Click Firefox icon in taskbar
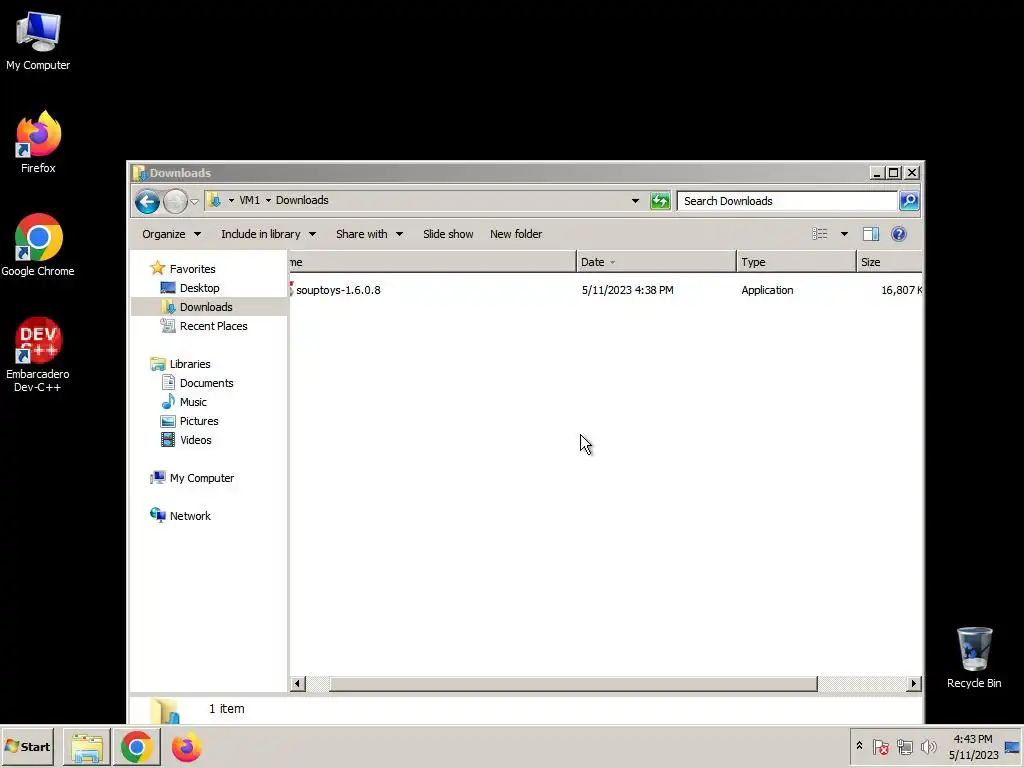1024x768 pixels. pos(186,747)
